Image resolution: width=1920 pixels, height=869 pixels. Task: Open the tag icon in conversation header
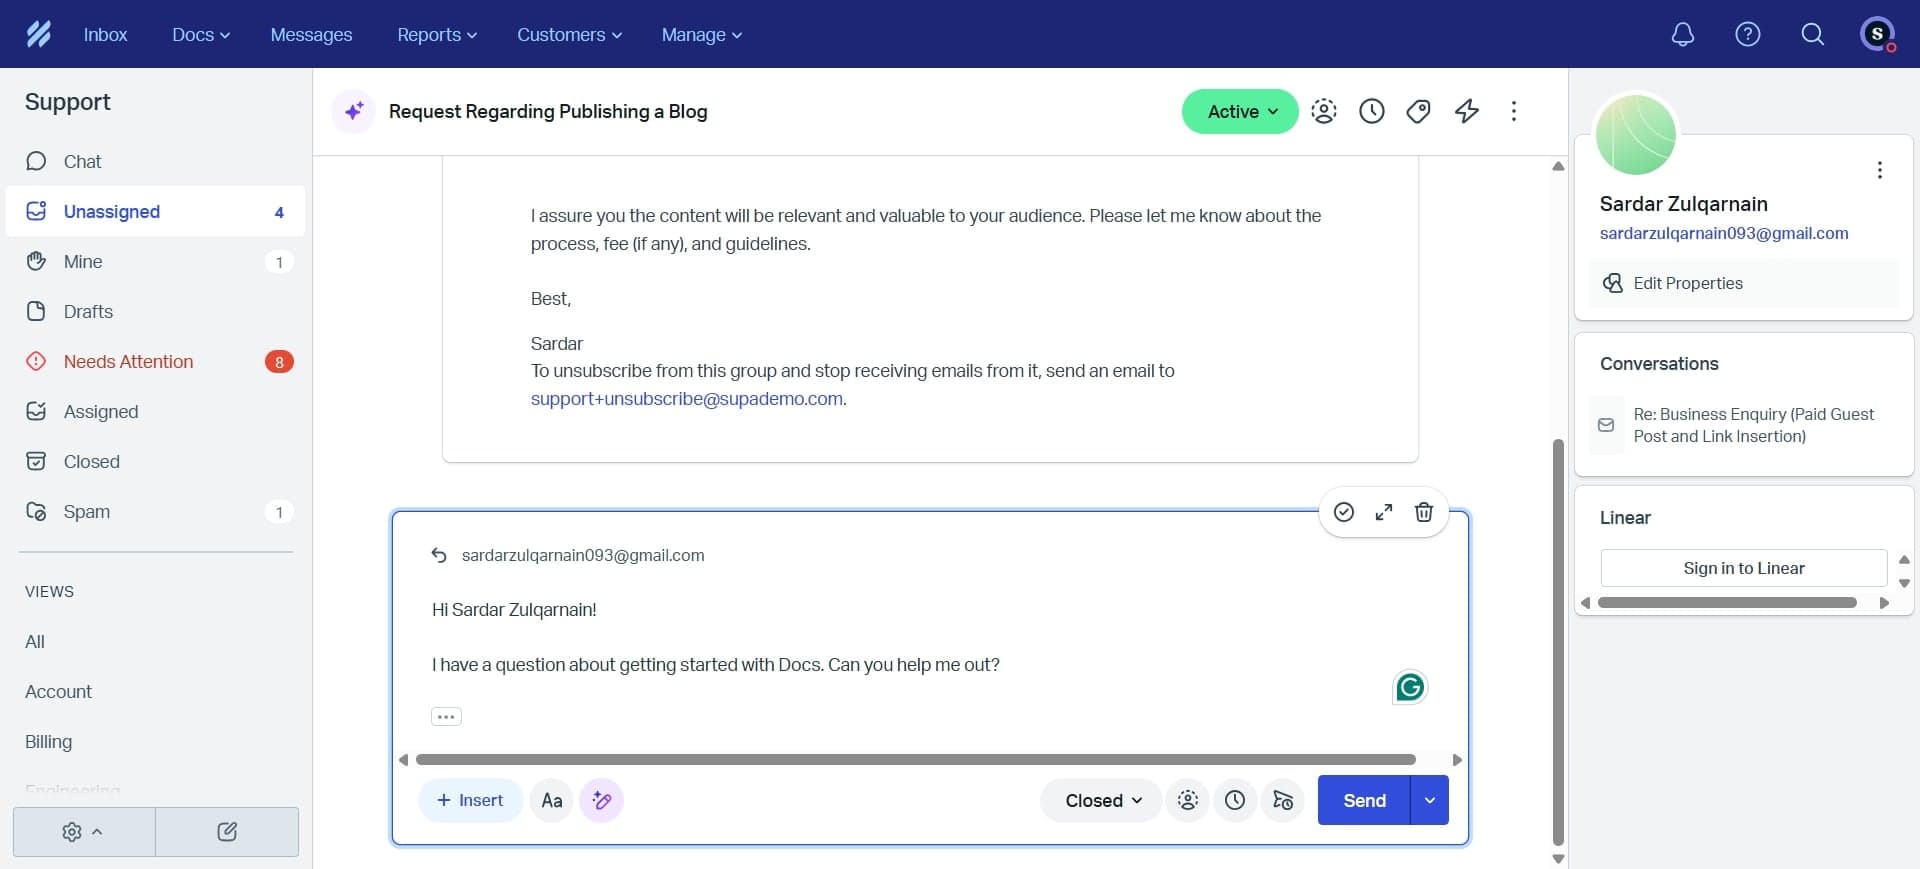(1418, 111)
